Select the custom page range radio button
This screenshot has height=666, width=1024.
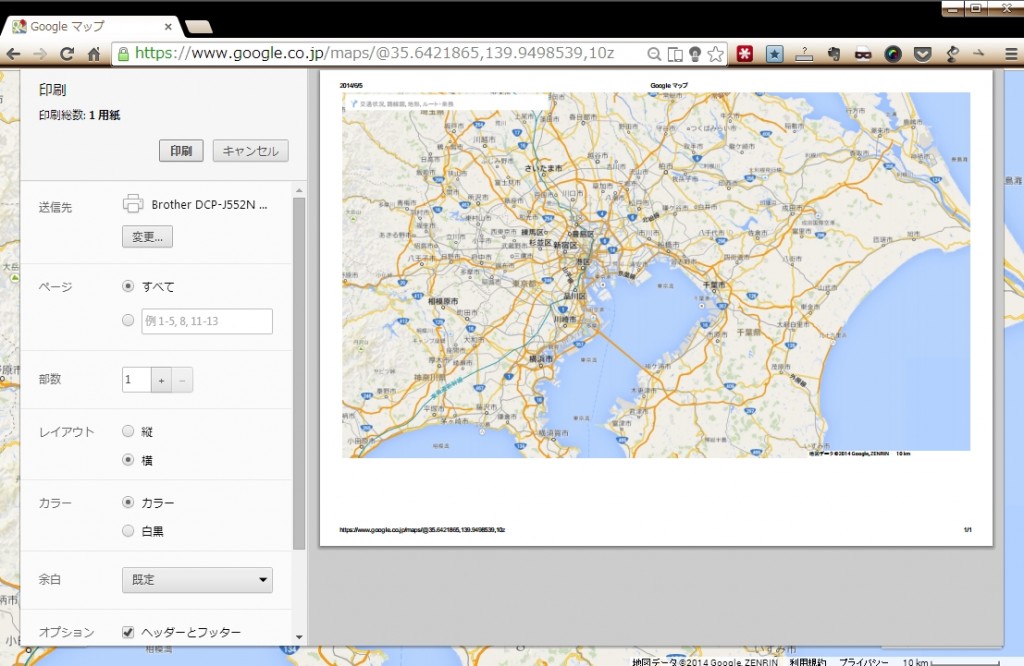(128, 320)
